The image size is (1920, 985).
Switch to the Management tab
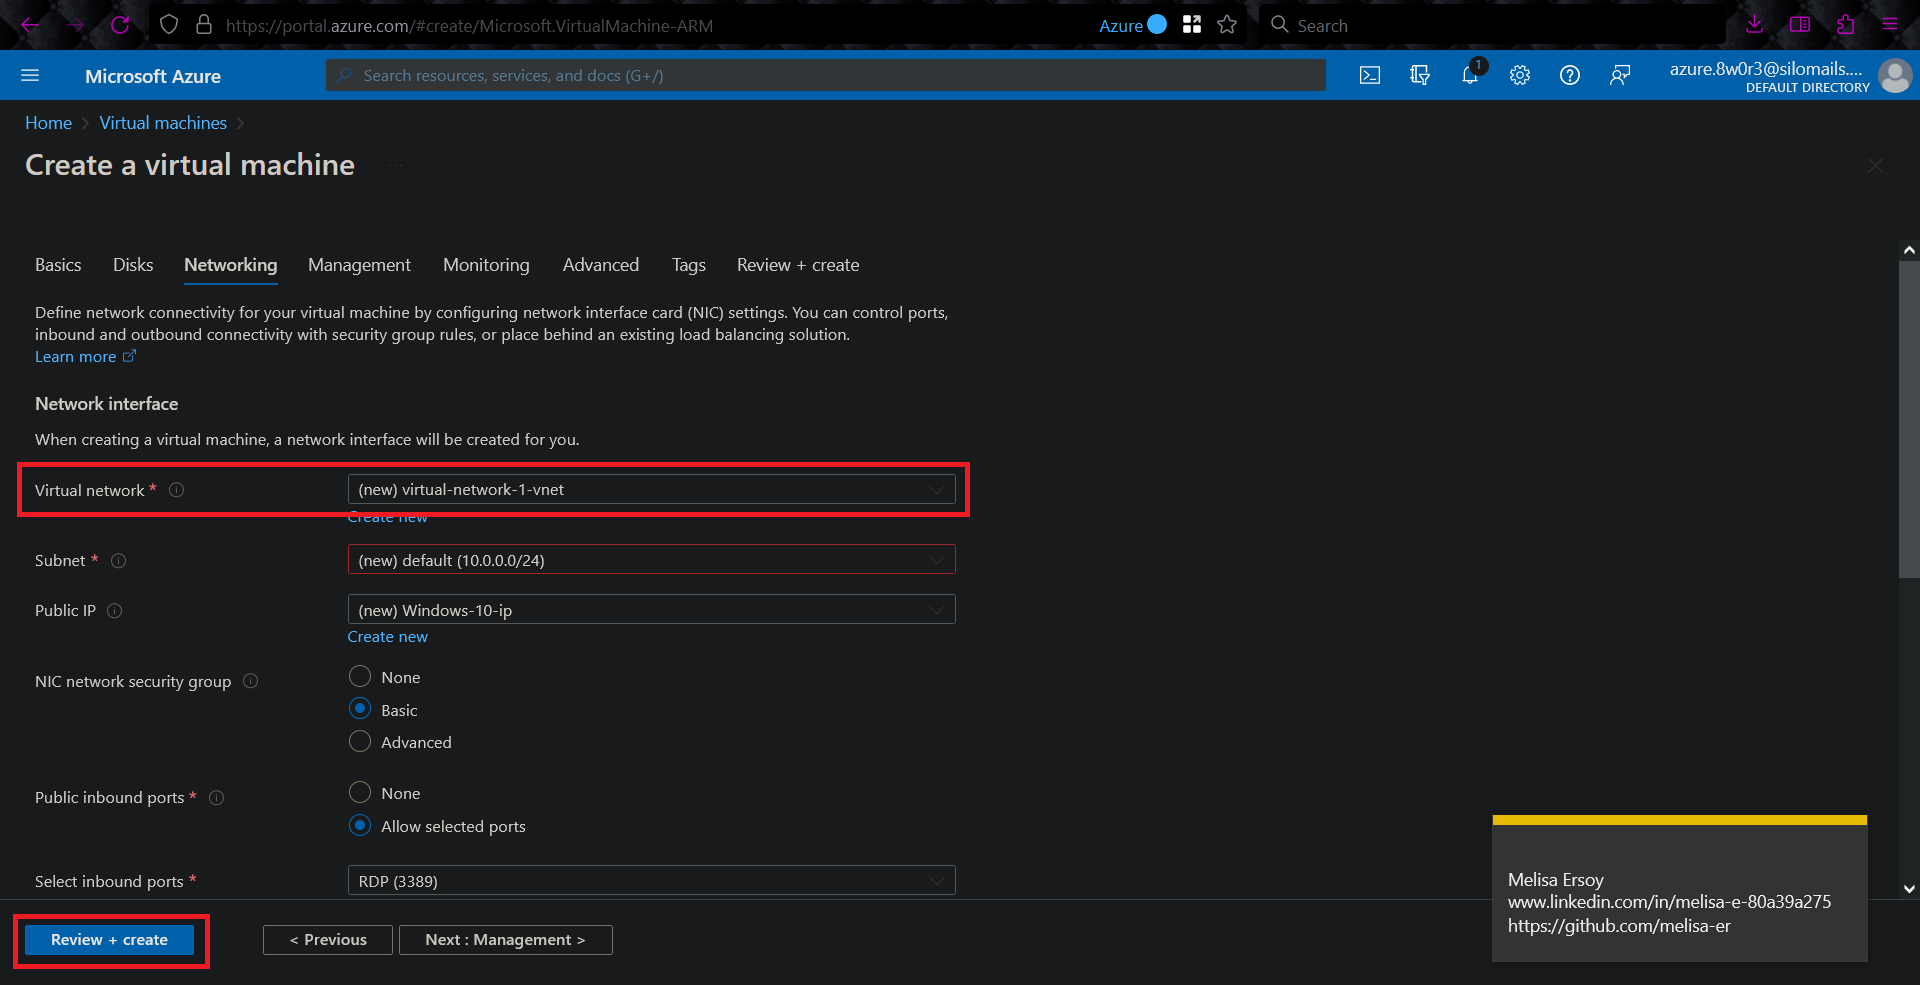pyautogui.click(x=359, y=265)
